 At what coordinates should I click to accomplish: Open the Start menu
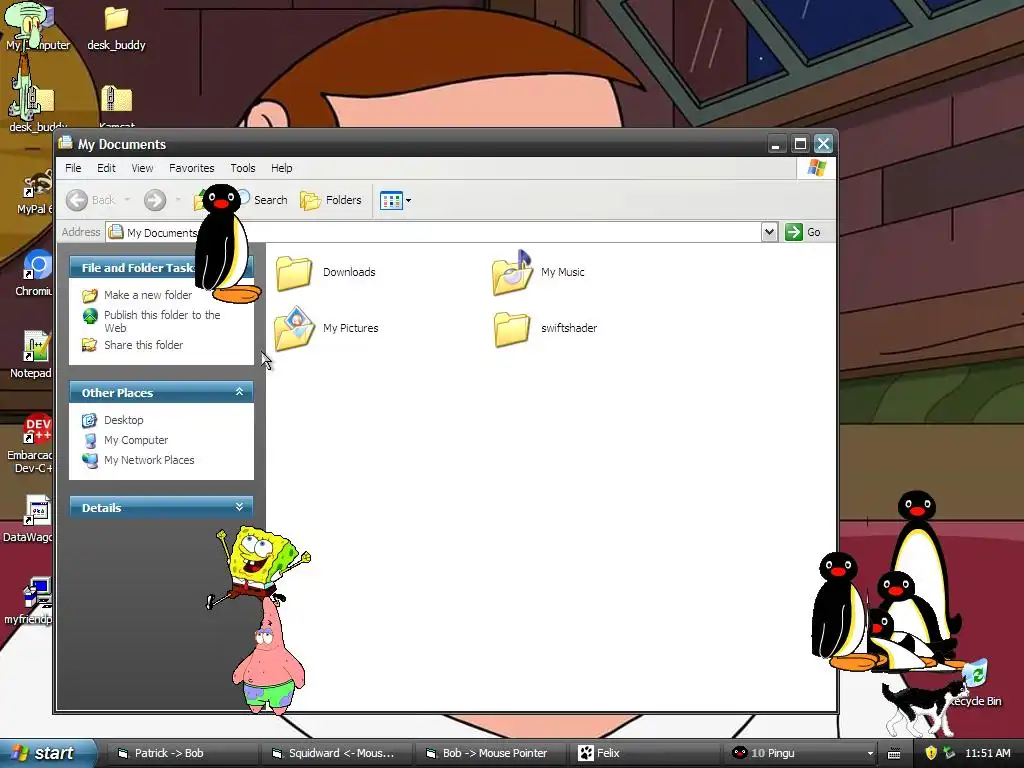click(x=47, y=753)
